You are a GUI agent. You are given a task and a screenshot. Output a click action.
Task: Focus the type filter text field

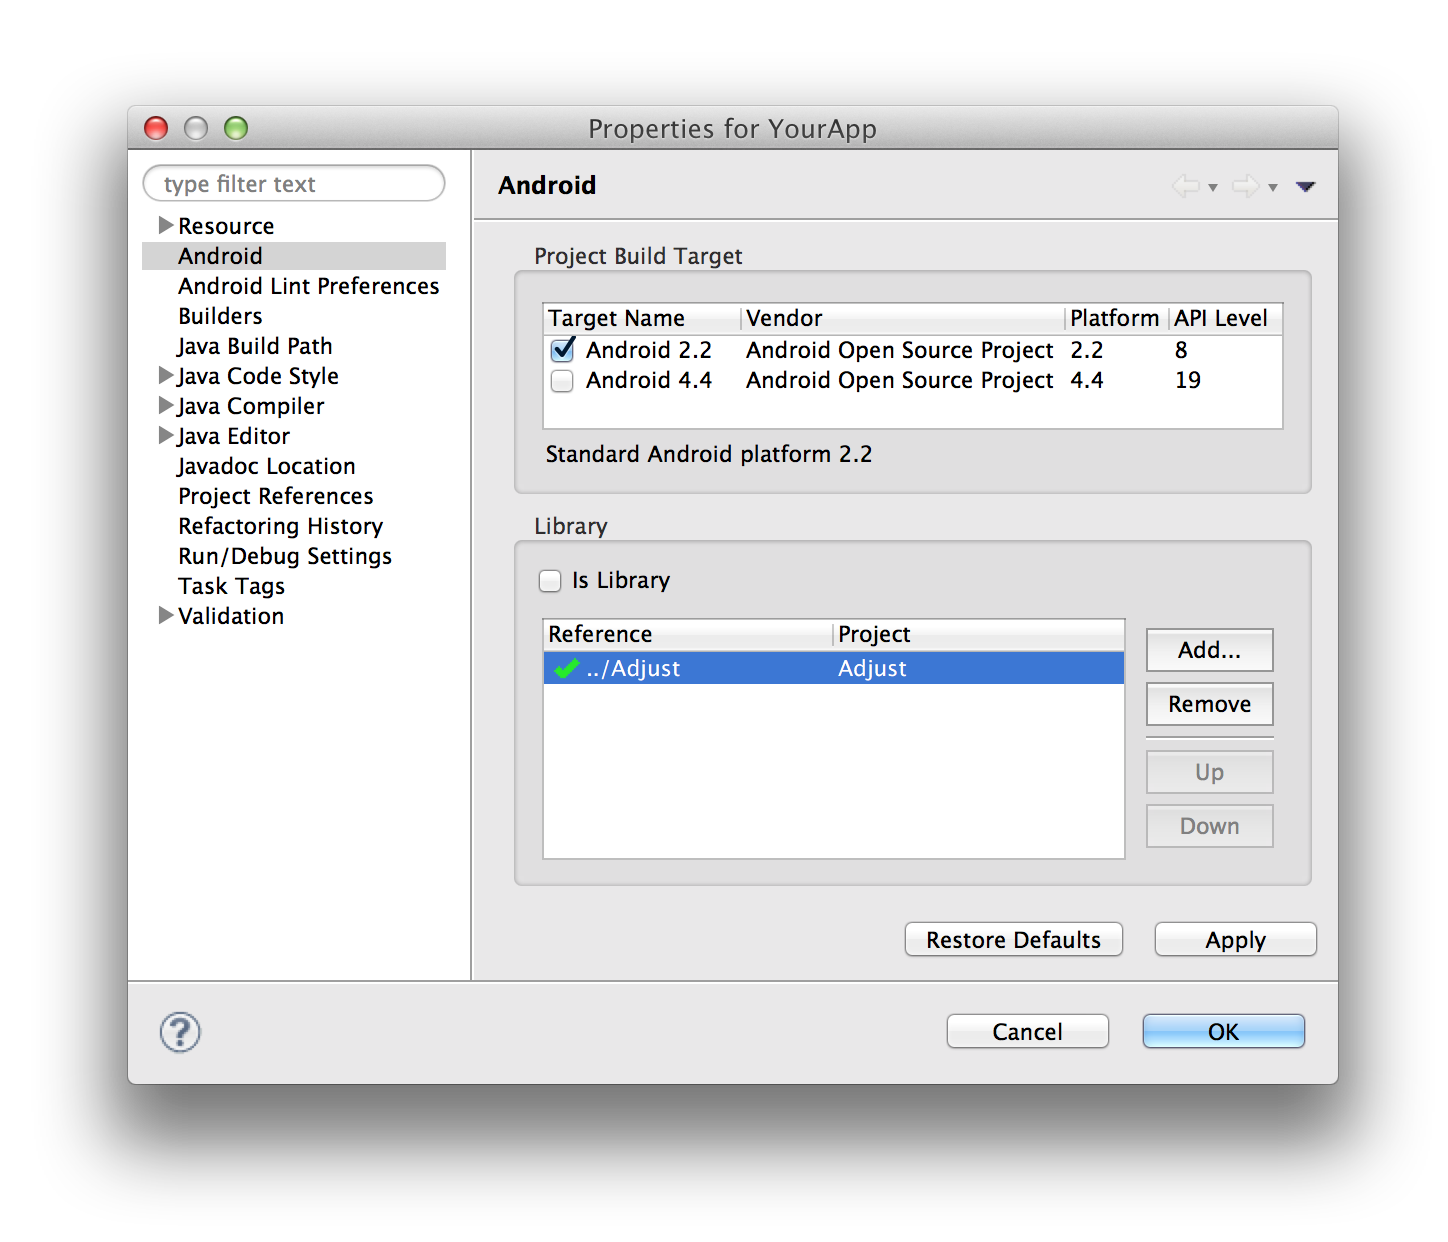(x=294, y=184)
